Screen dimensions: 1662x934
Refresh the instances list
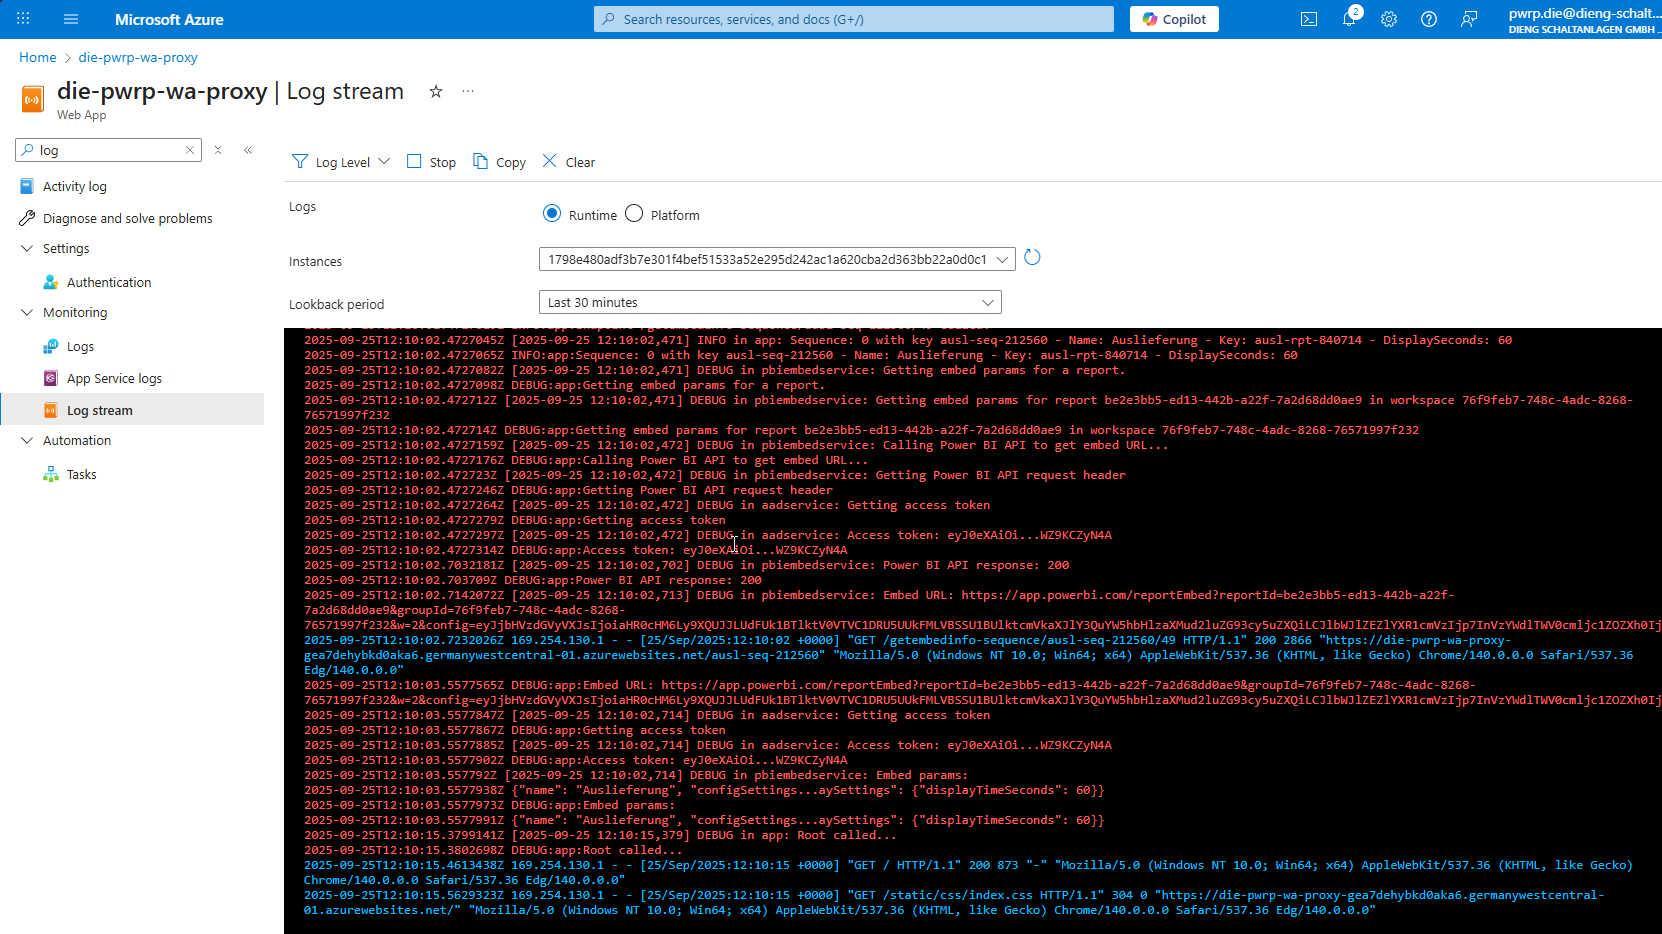tap(1033, 258)
